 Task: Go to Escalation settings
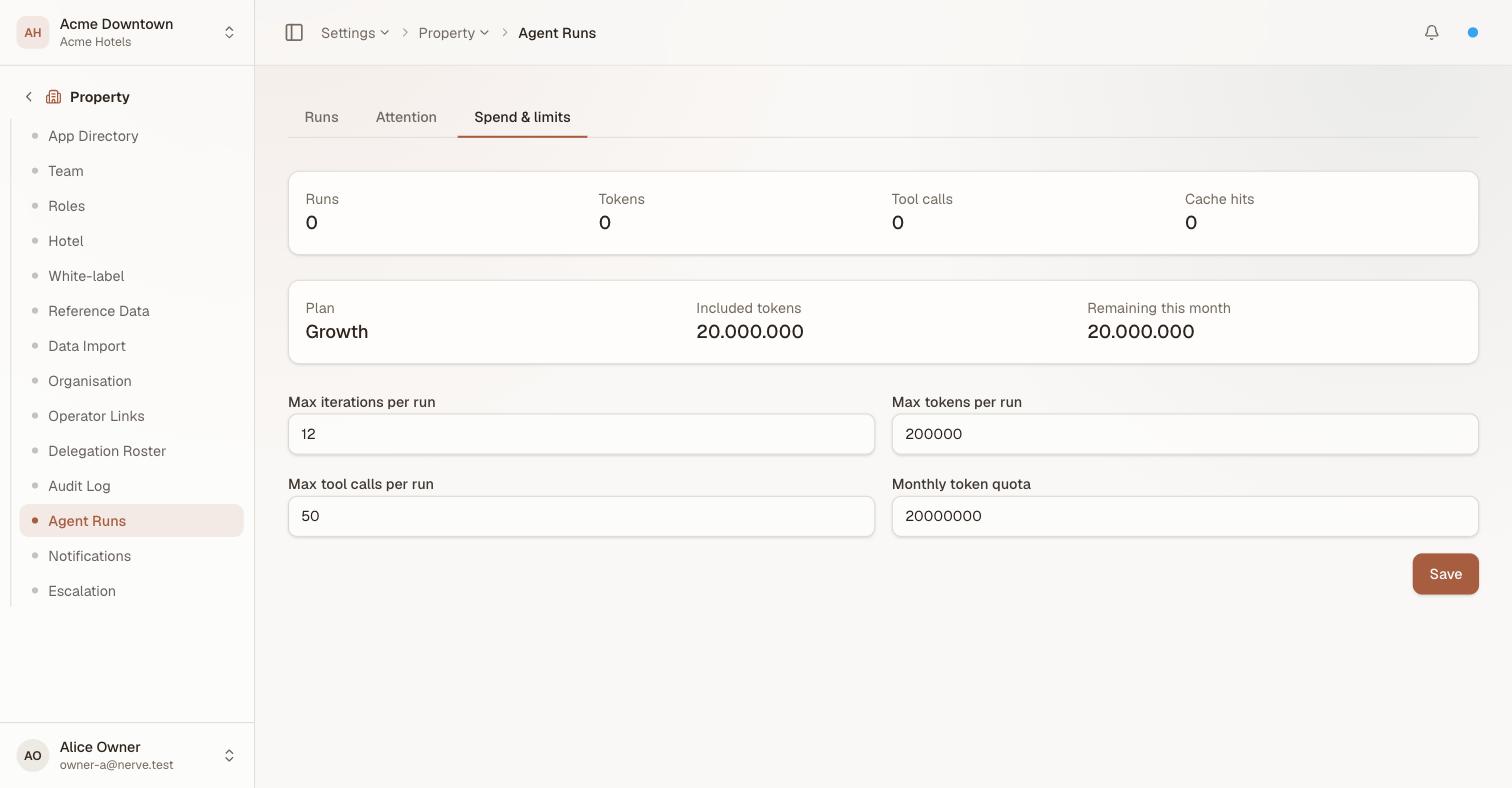131,591
